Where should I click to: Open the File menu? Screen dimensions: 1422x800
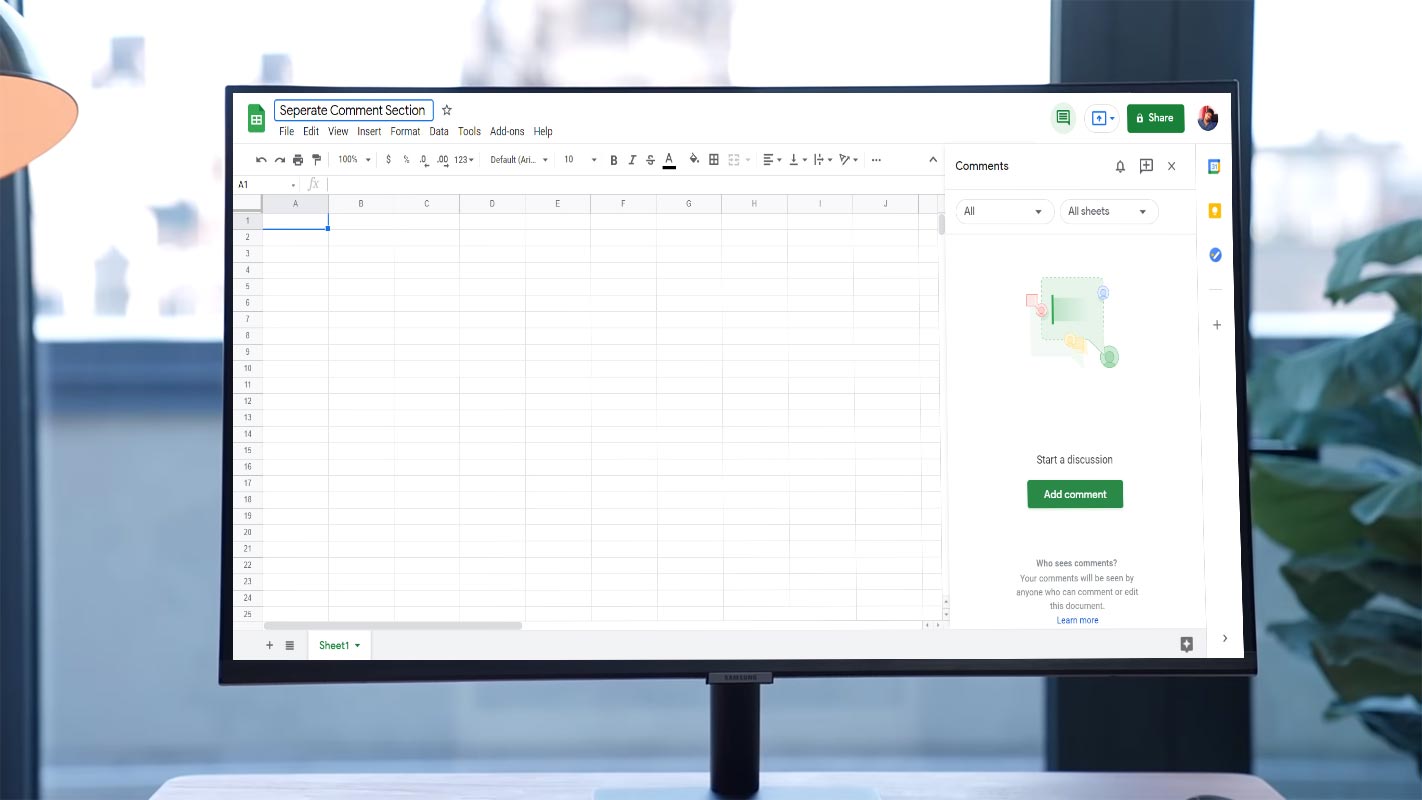(x=286, y=132)
